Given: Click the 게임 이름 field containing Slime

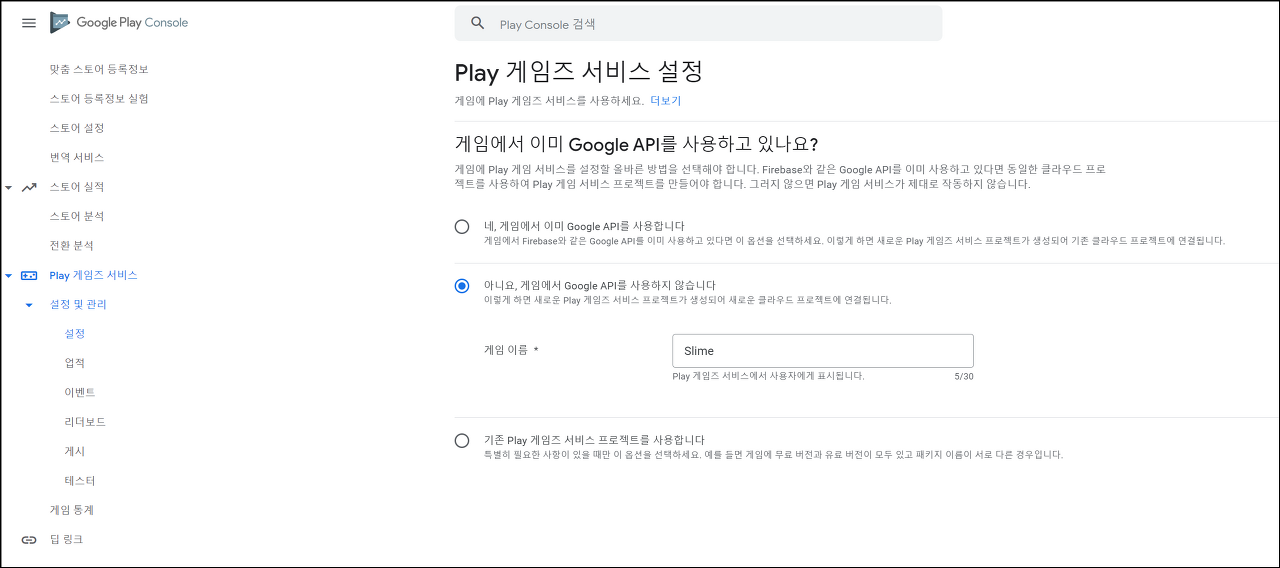Looking at the screenshot, I should (x=823, y=351).
